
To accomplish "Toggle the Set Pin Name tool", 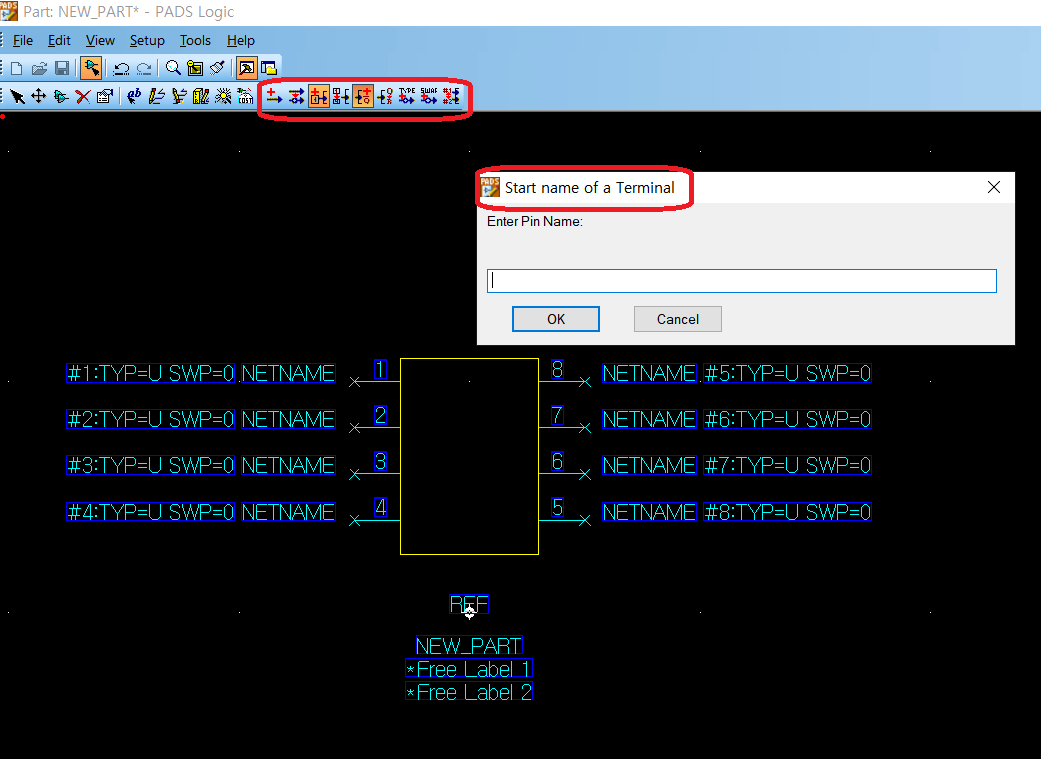I will click(363, 97).
